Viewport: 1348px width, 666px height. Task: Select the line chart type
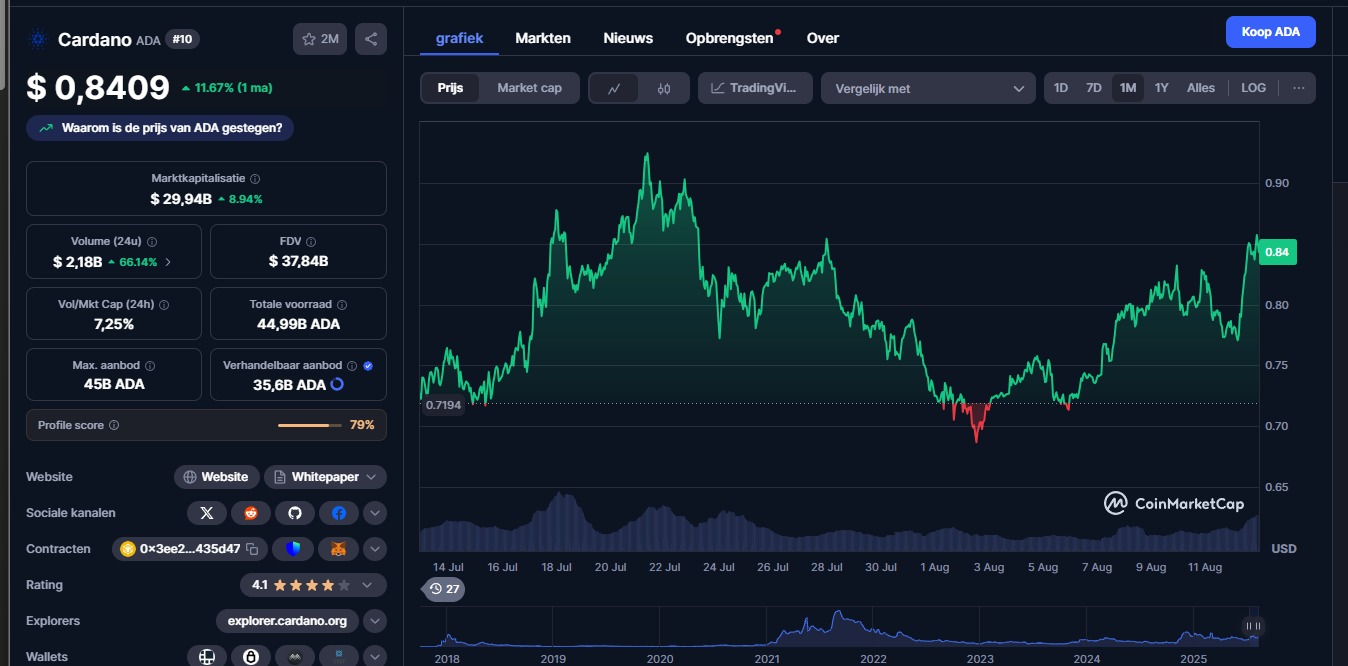(615, 88)
